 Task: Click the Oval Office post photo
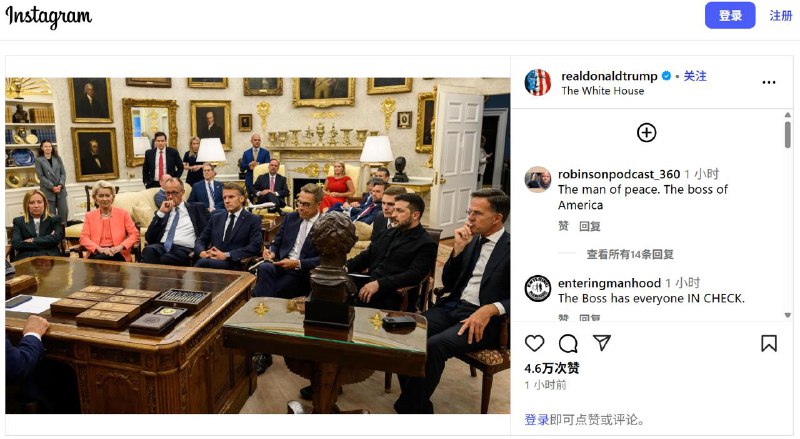click(x=258, y=245)
